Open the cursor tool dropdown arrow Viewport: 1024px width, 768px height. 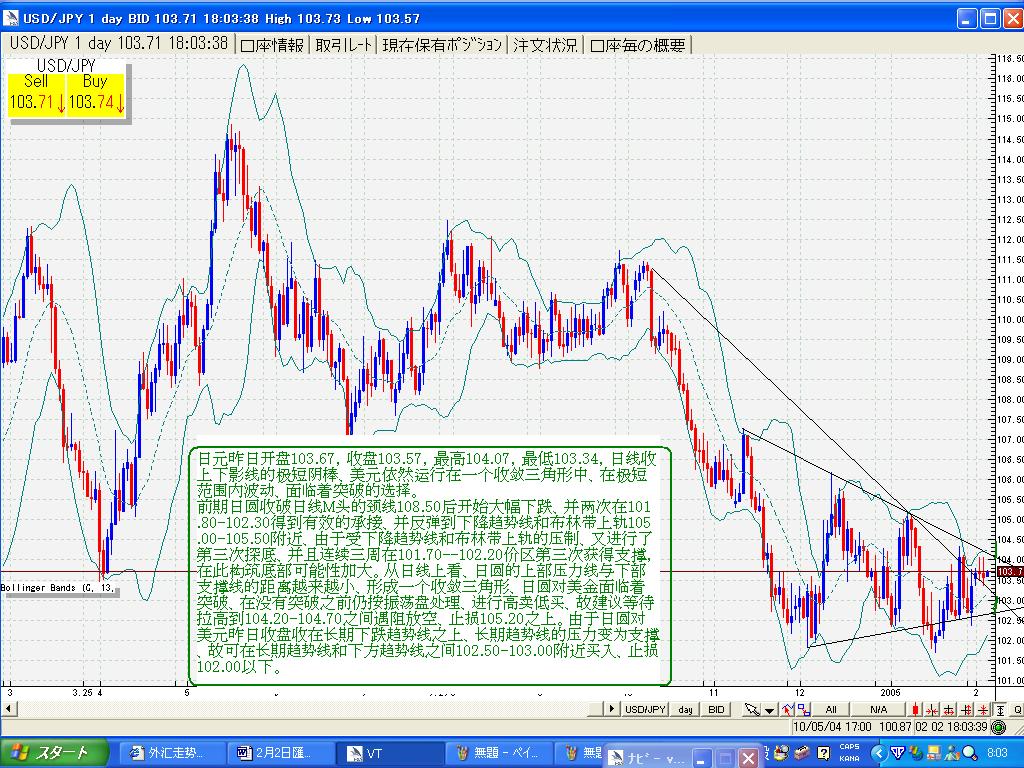coord(769,710)
